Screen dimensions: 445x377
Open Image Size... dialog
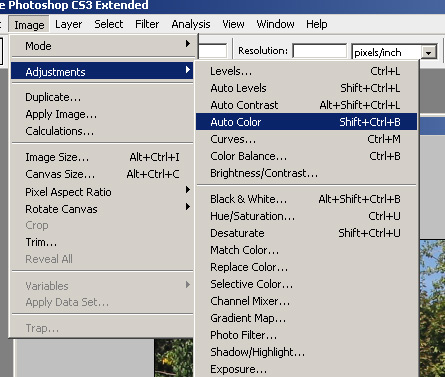point(102,157)
